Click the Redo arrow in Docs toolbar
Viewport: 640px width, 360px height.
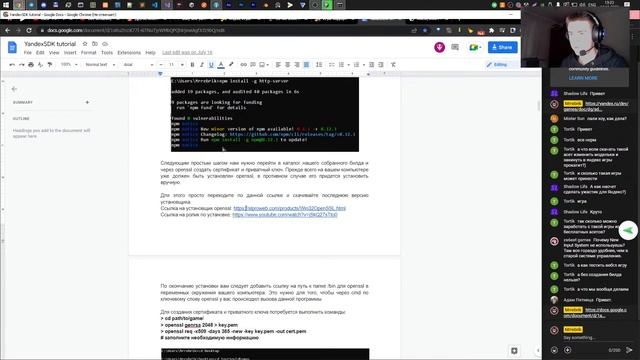[x=21, y=64]
